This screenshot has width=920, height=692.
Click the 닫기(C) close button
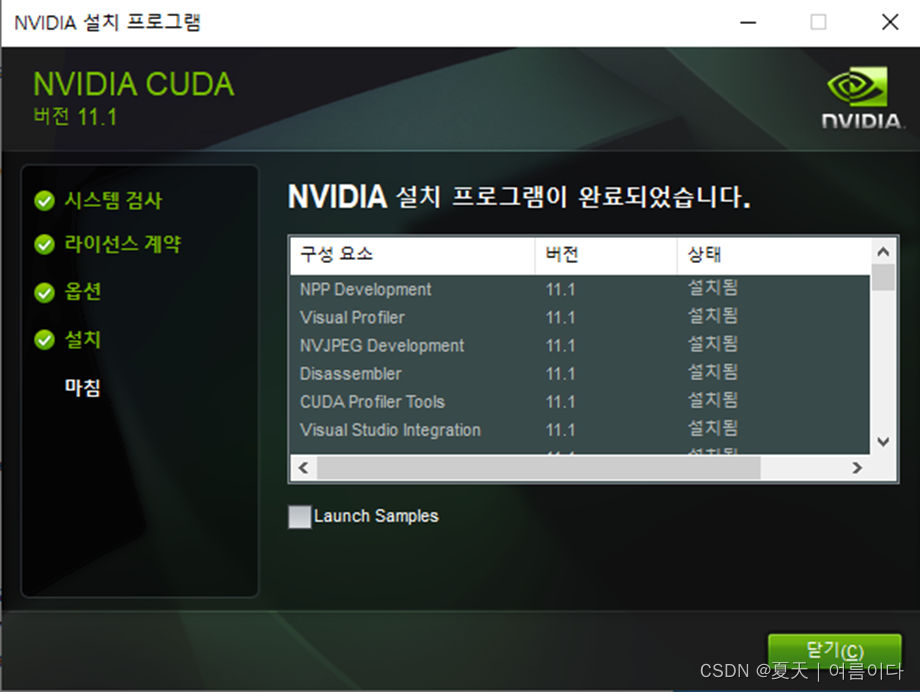(834, 651)
